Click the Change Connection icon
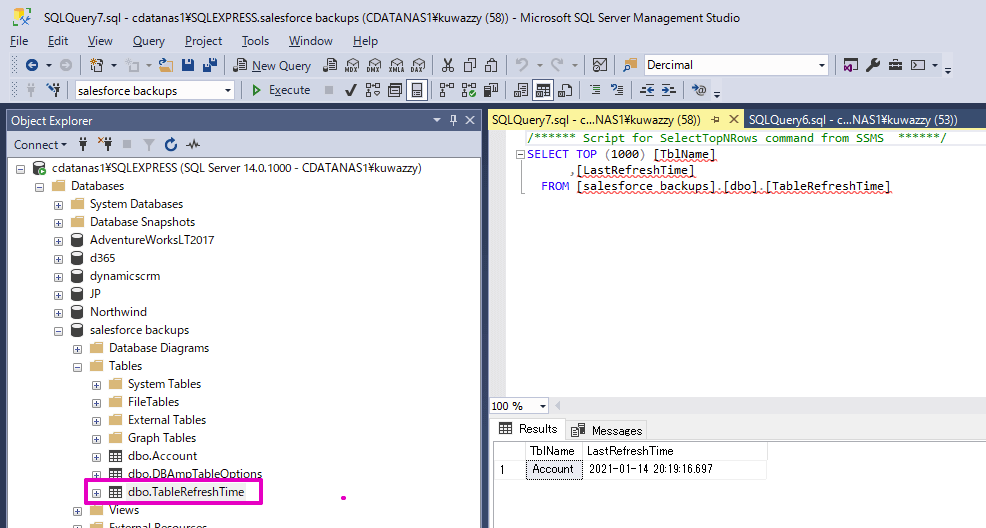986x528 pixels. coord(53,90)
